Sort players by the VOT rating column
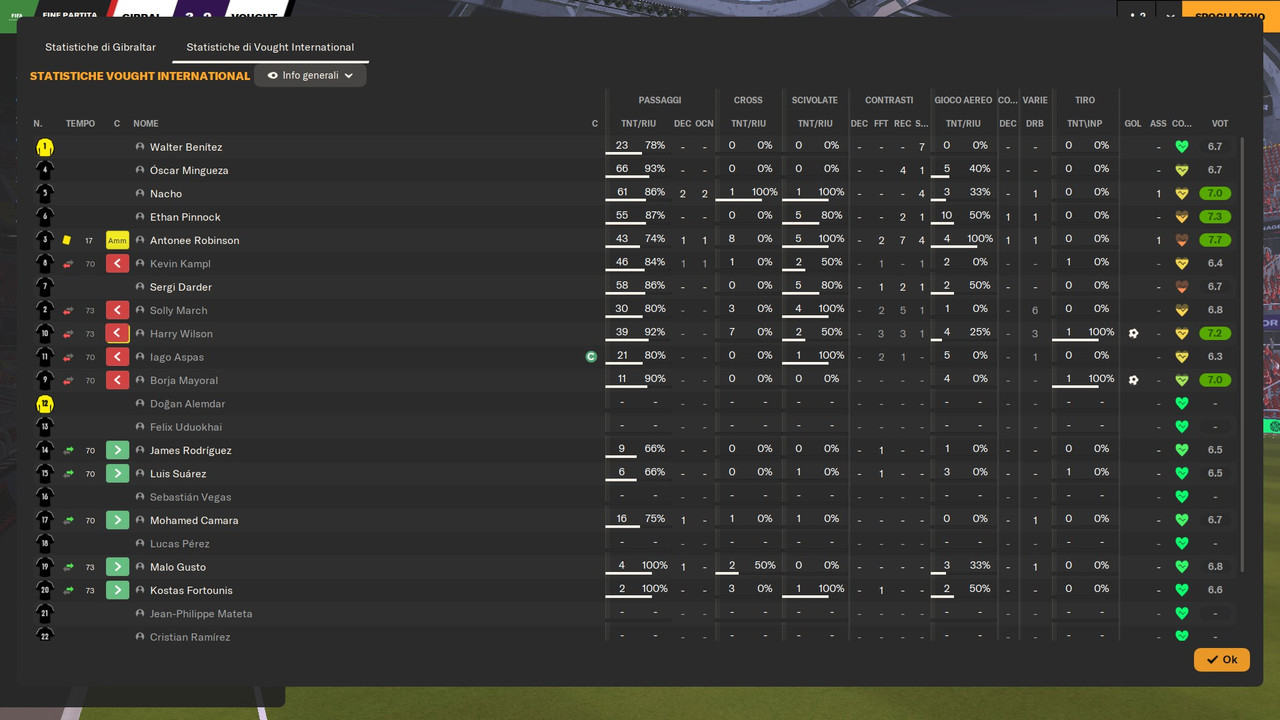This screenshot has height=720, width=1280. pyautogui.click(x=1220, y=124)
